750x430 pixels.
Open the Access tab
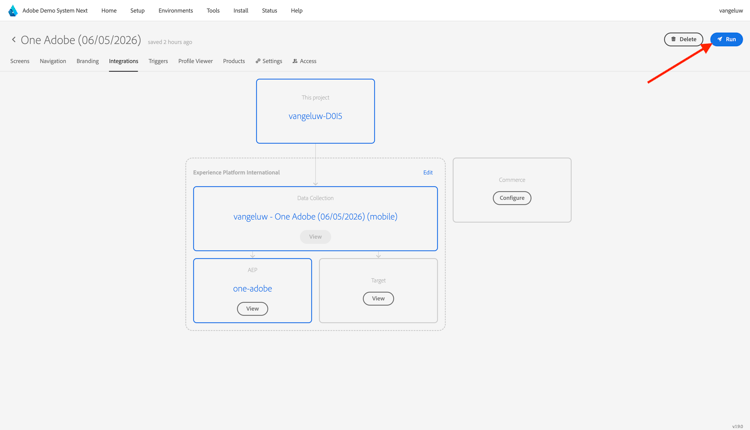point(304,61)
